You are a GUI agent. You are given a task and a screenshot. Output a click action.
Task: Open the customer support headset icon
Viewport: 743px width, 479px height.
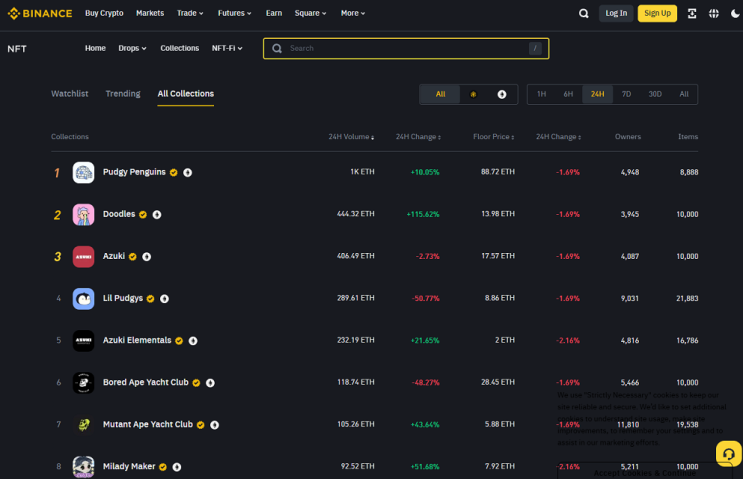point(728,454)
